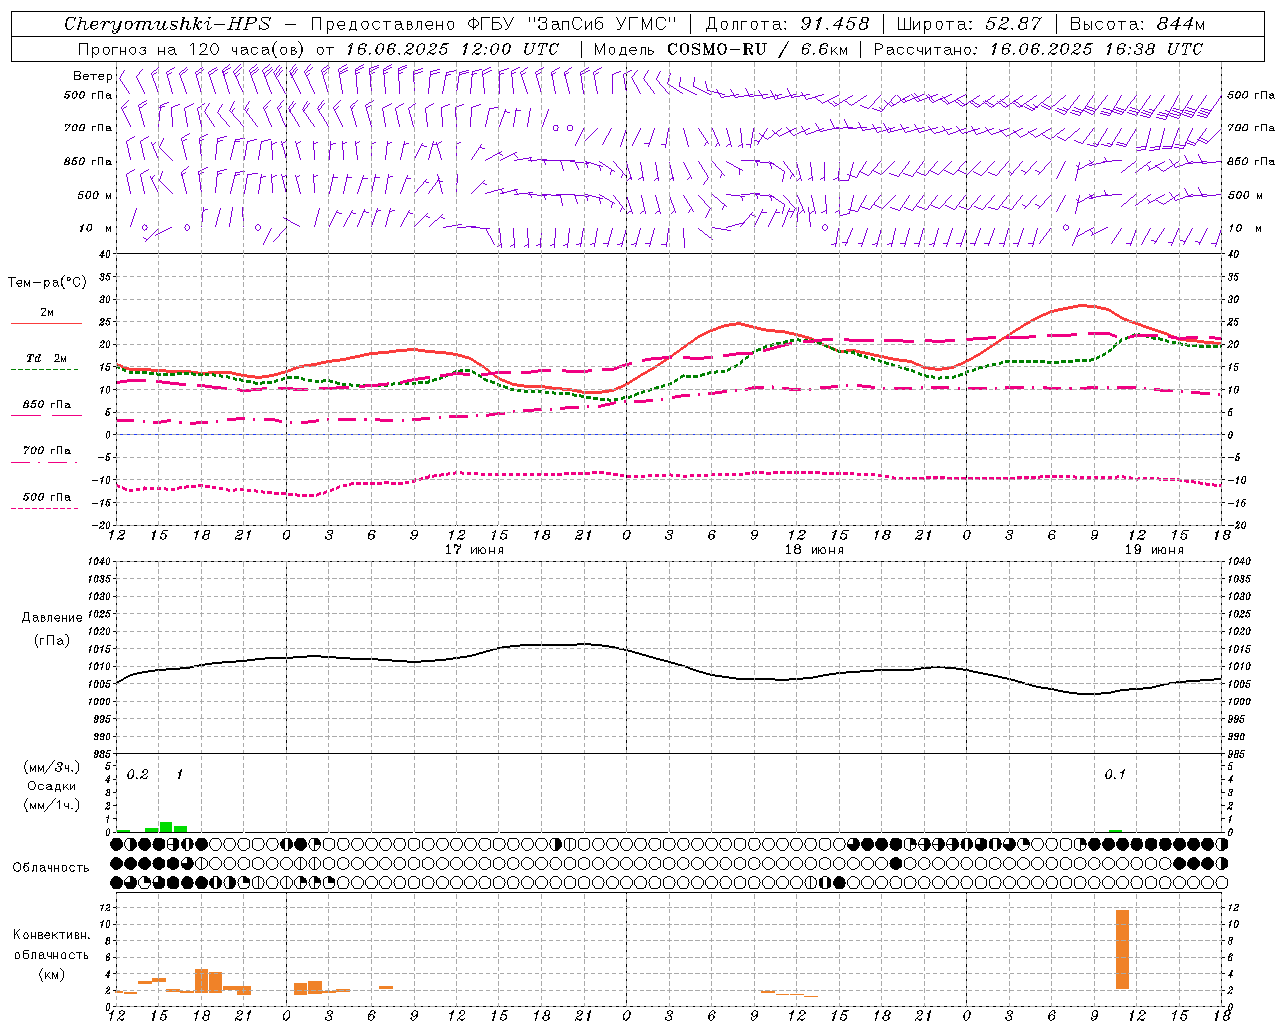This screenshot has width=1280, height=1024.
Task: Click the 19 июня date label
Action: 1154,550
